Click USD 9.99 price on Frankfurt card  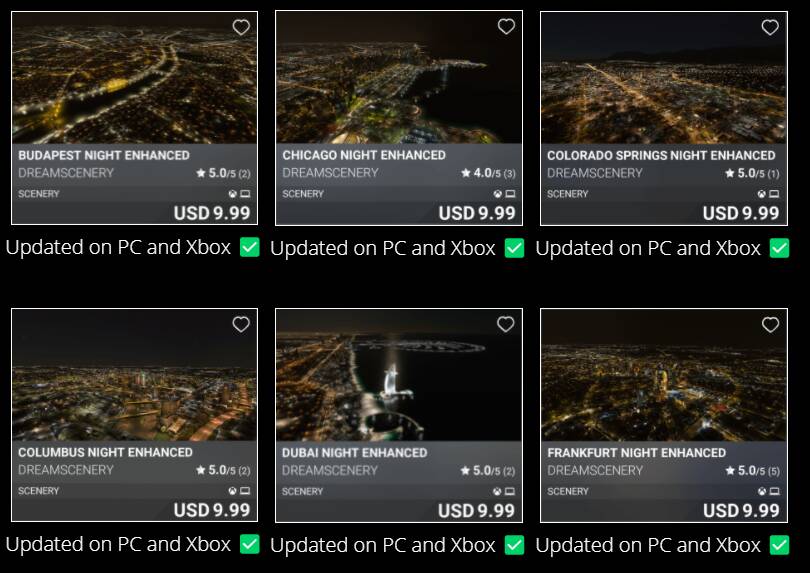click(741, 510)
